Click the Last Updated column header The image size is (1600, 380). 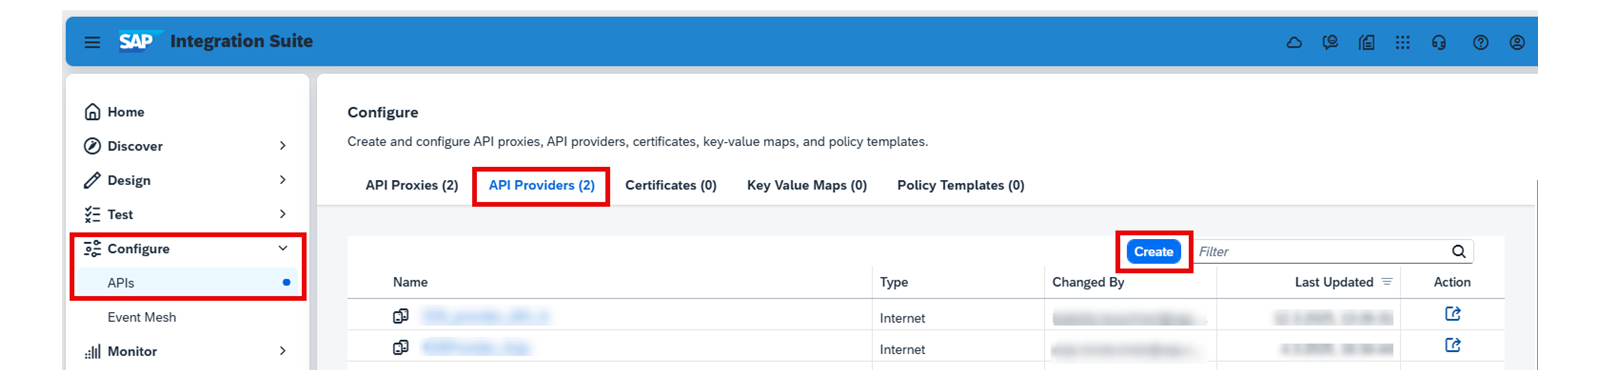tap(1334, 282)
